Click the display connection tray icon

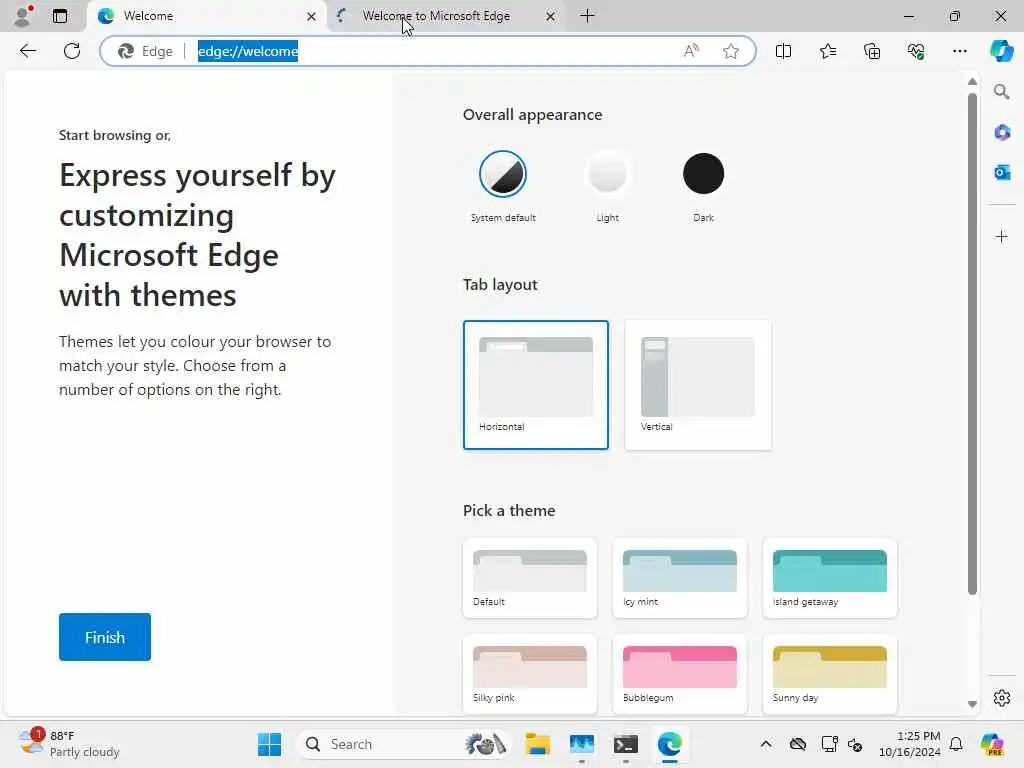pyautogui.click(x=829, y=744)
